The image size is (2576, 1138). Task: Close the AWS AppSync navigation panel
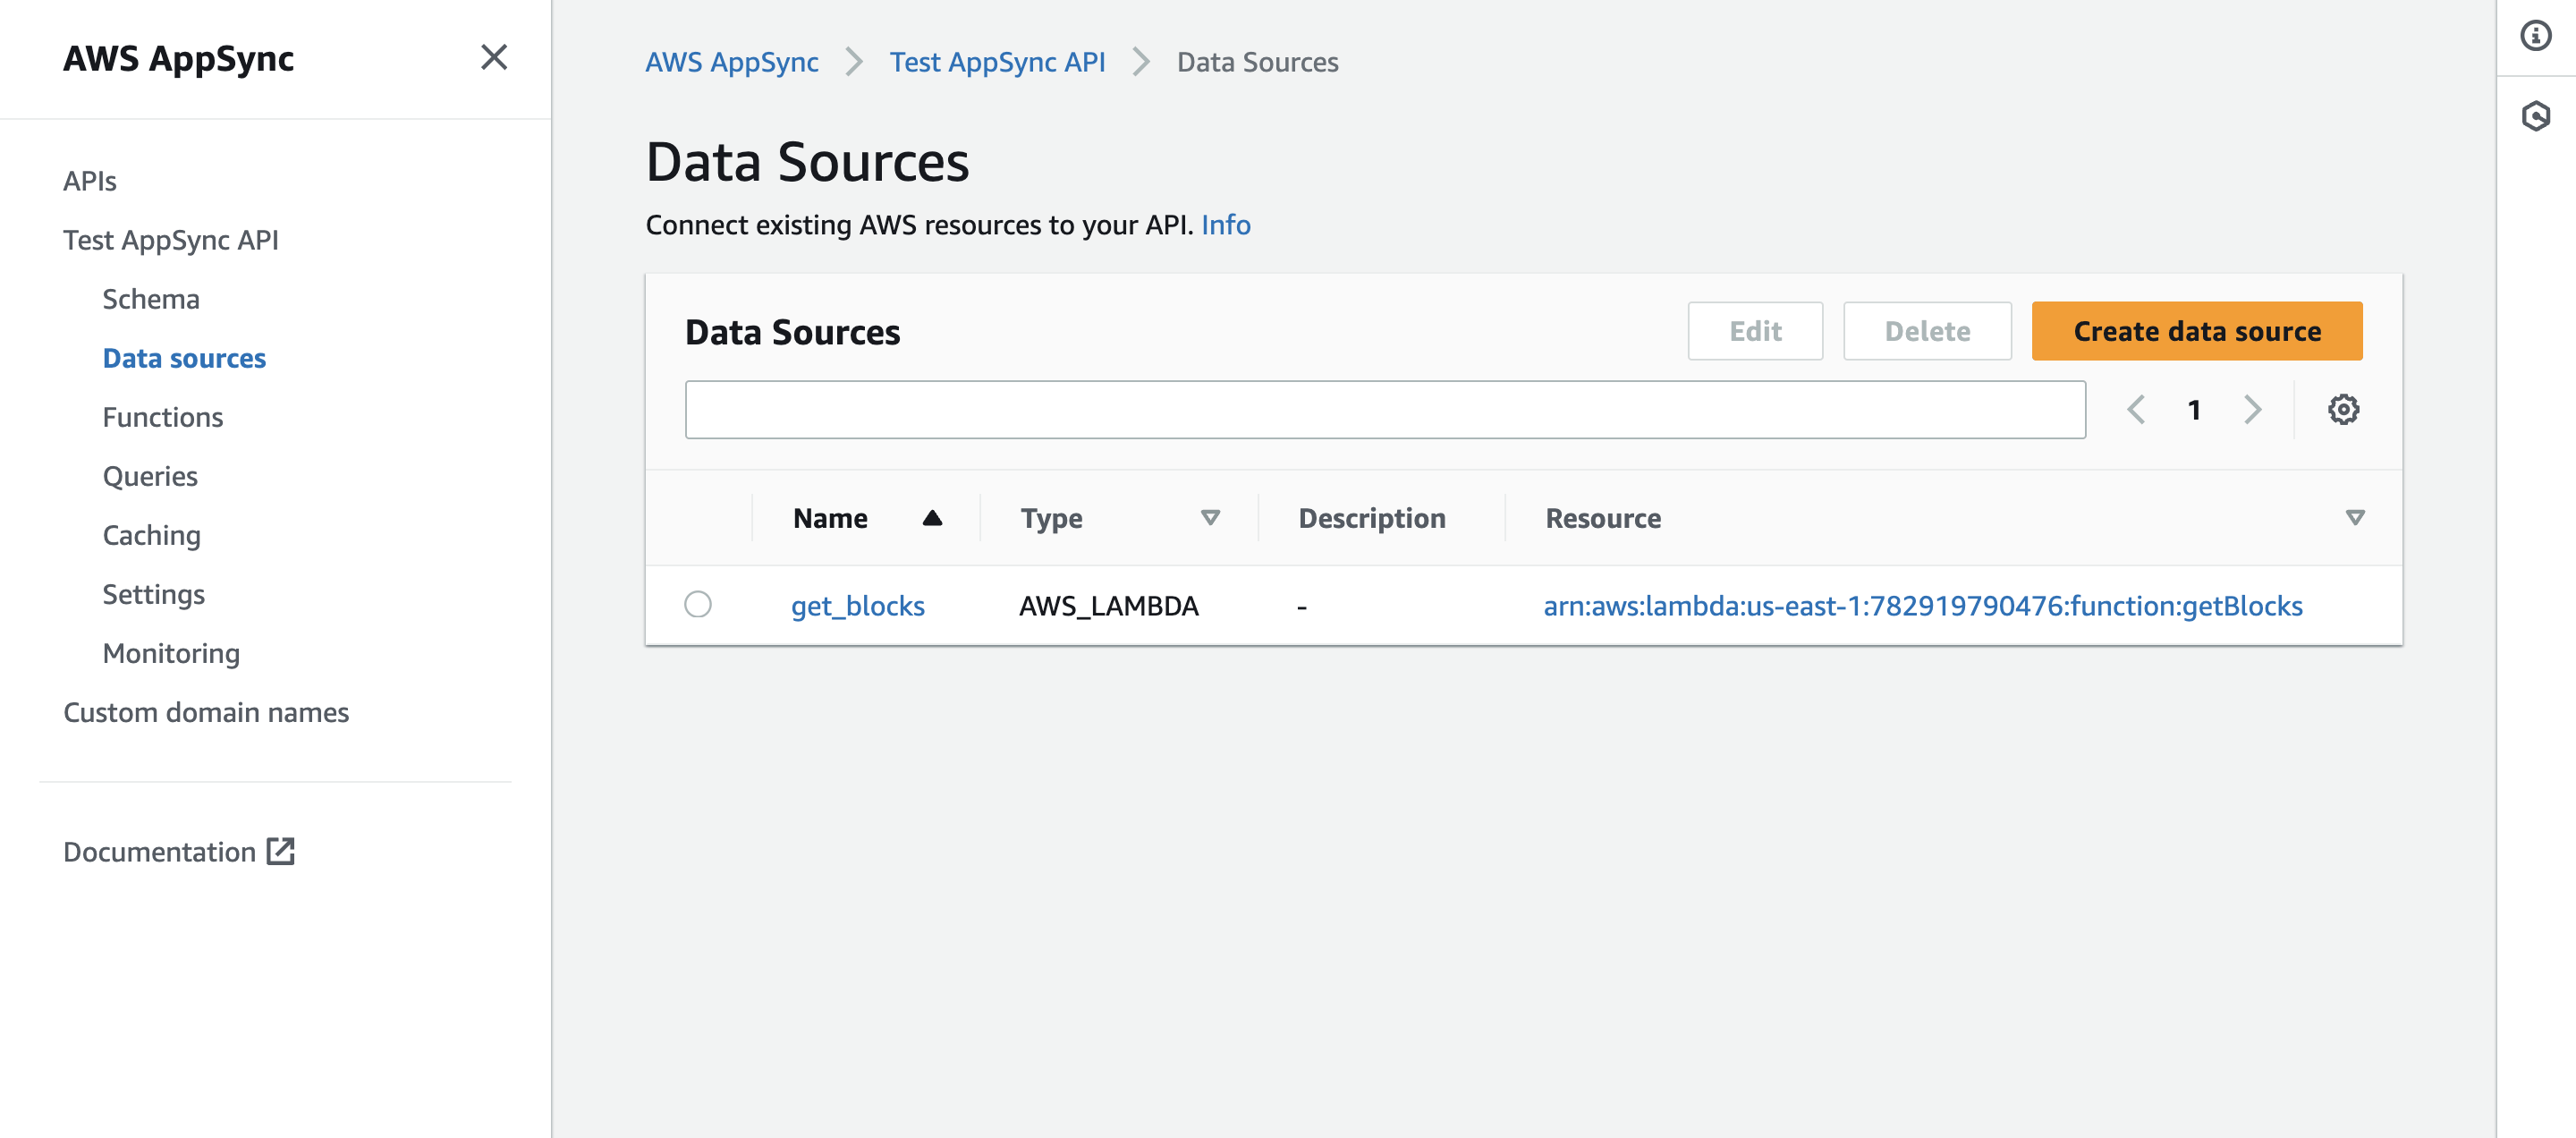(494, 57)
